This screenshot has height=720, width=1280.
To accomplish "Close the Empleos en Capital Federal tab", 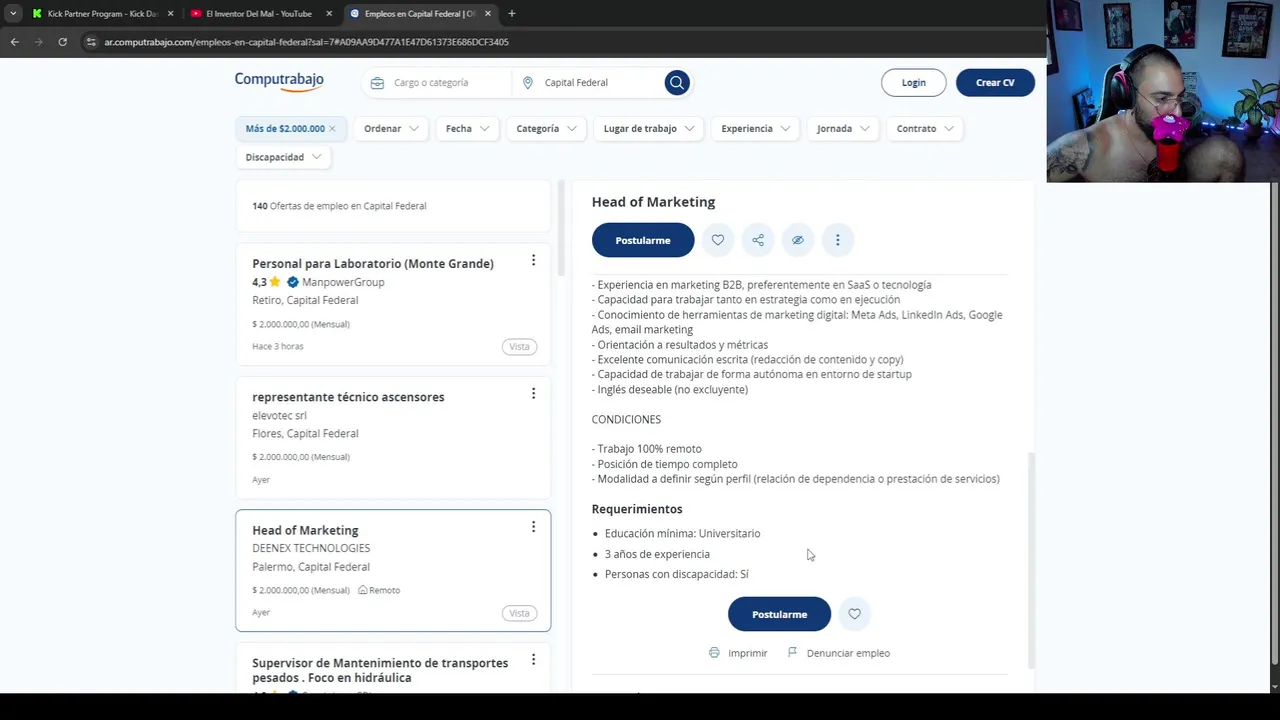I will click(x=488, y=14).
